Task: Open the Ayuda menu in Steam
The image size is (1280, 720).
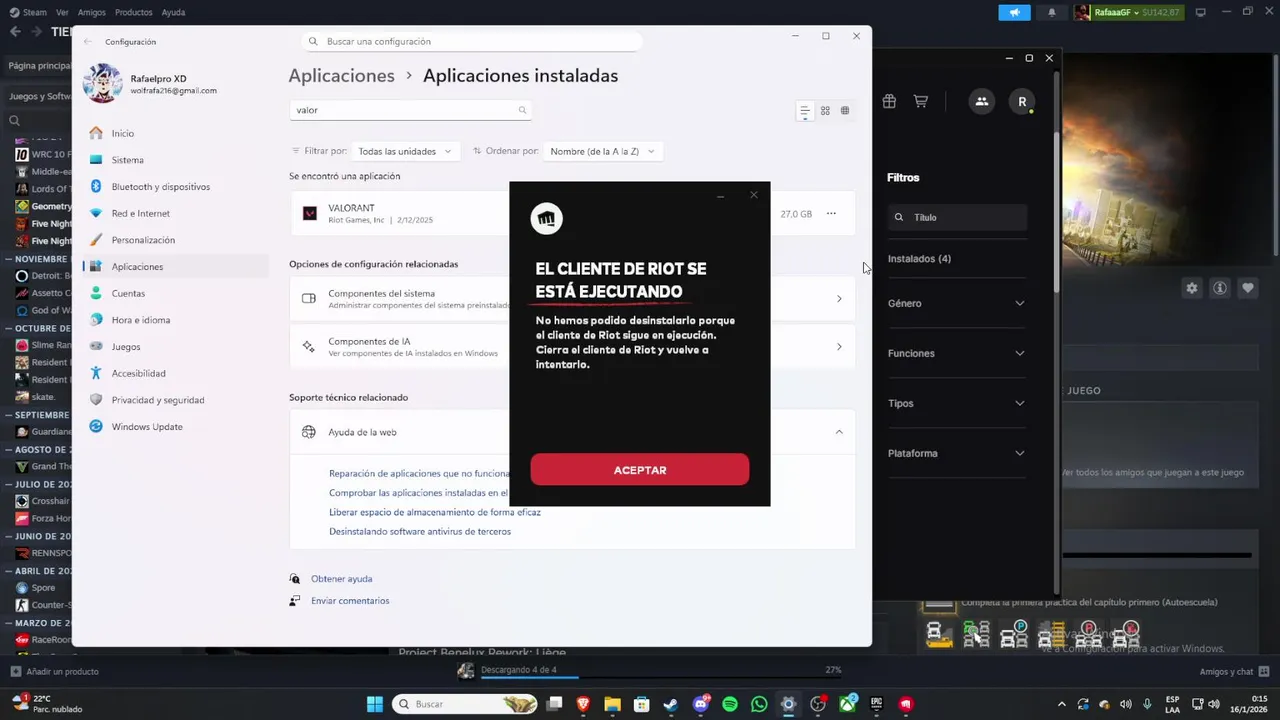Action: point(173,12)
